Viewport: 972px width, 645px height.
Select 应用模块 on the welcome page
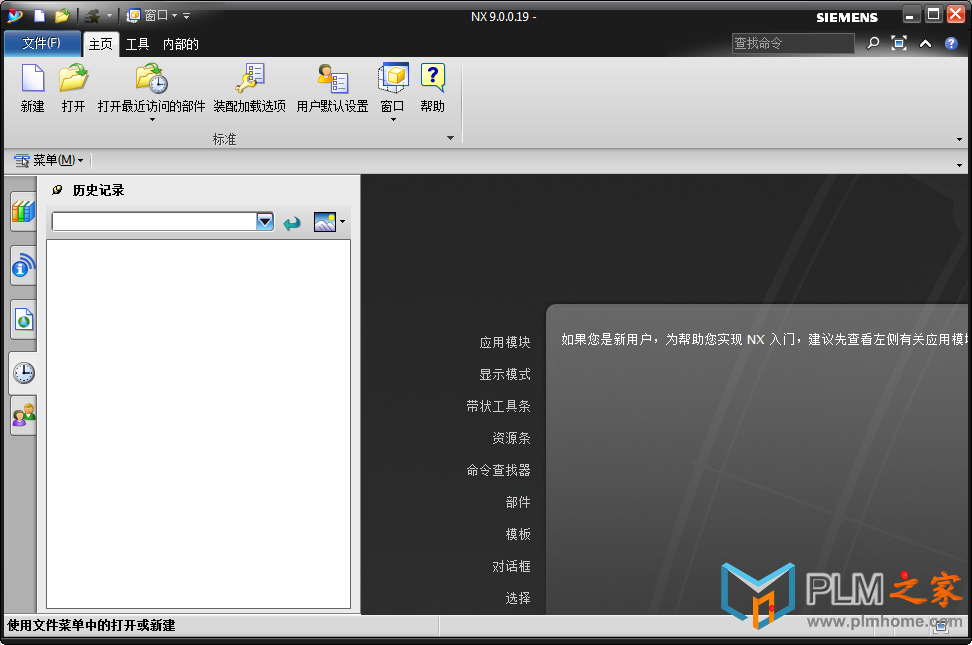[x=505, y=342]
